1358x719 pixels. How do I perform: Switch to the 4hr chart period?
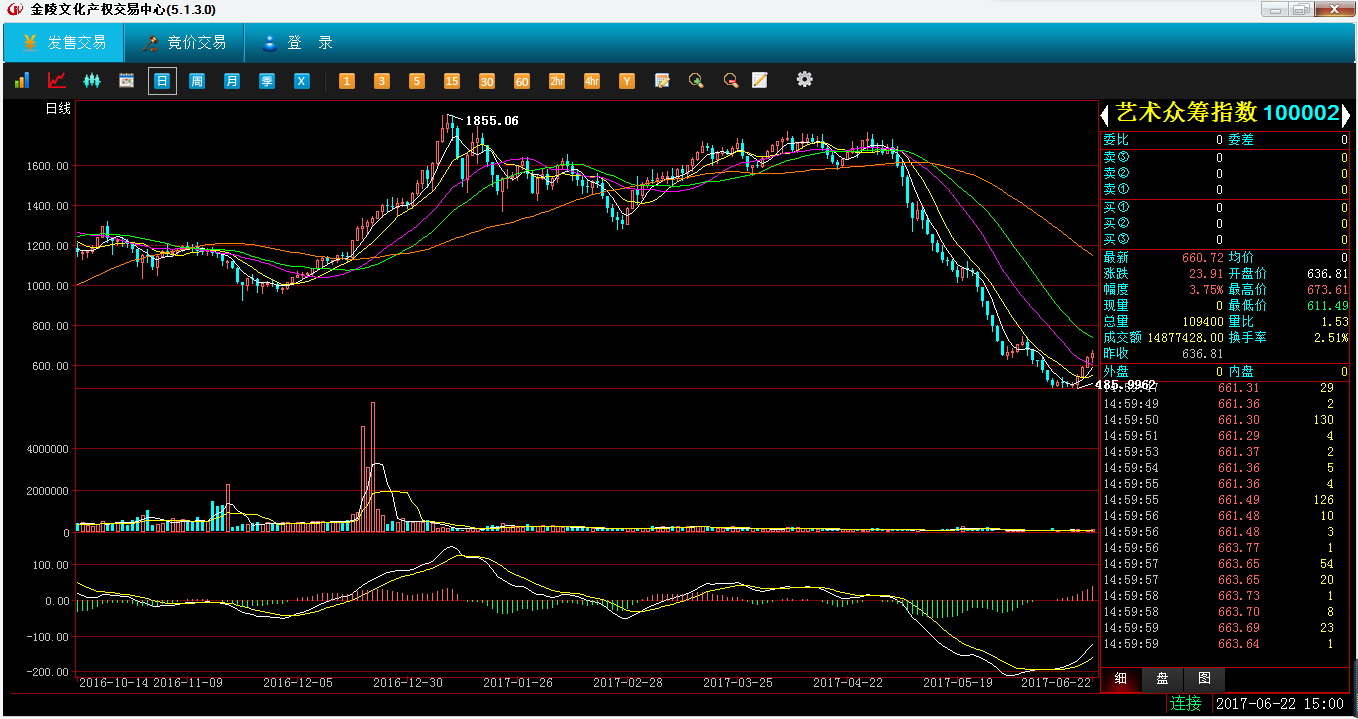click(592, 81)
